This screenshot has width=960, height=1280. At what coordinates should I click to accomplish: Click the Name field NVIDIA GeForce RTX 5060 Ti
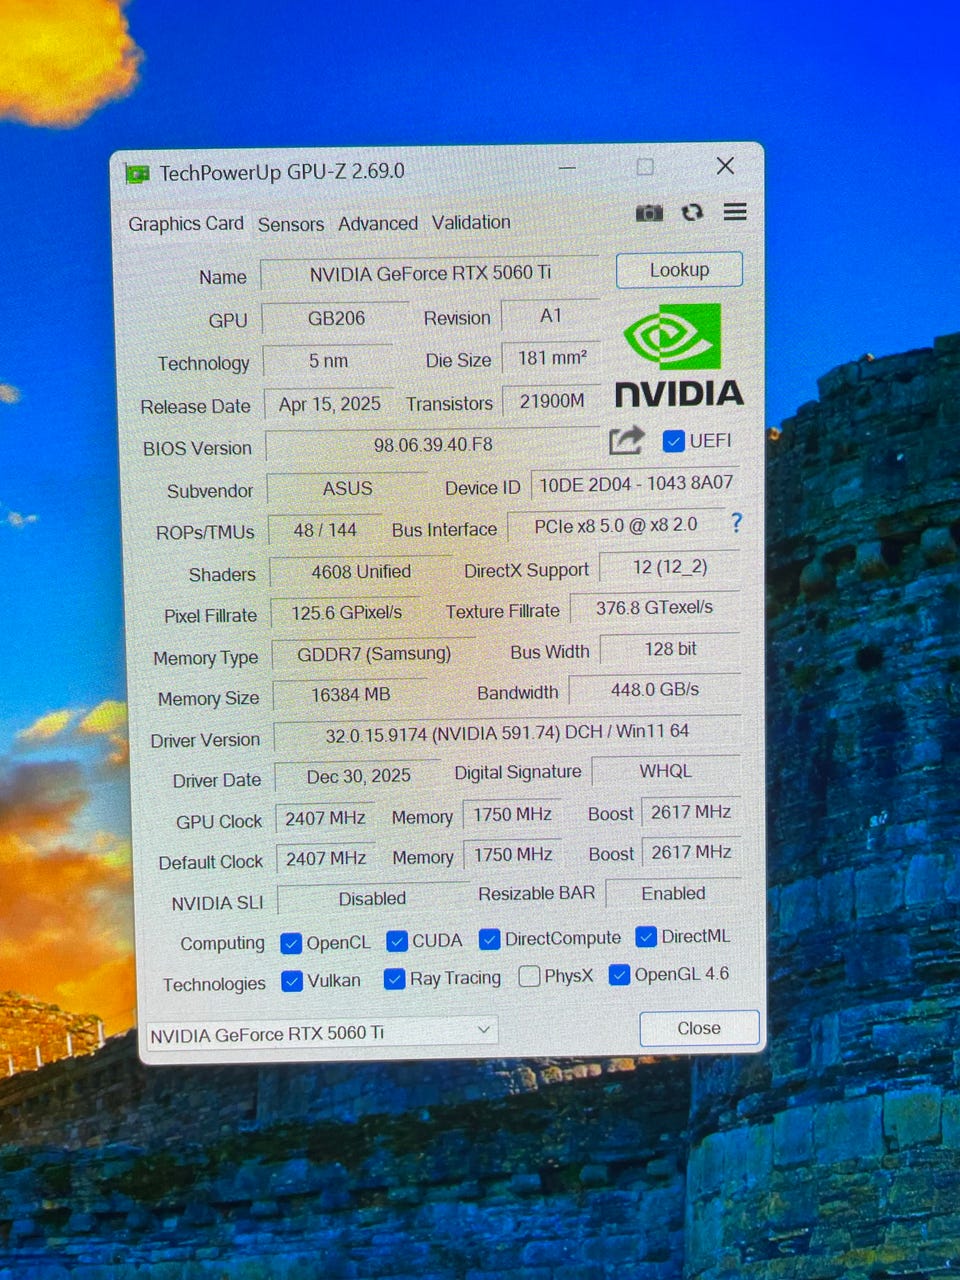[x=430, y=273]
